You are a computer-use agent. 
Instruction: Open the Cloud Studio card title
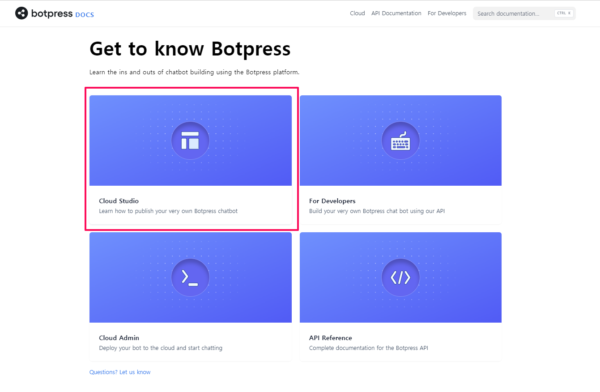click(x=119, y=201)
